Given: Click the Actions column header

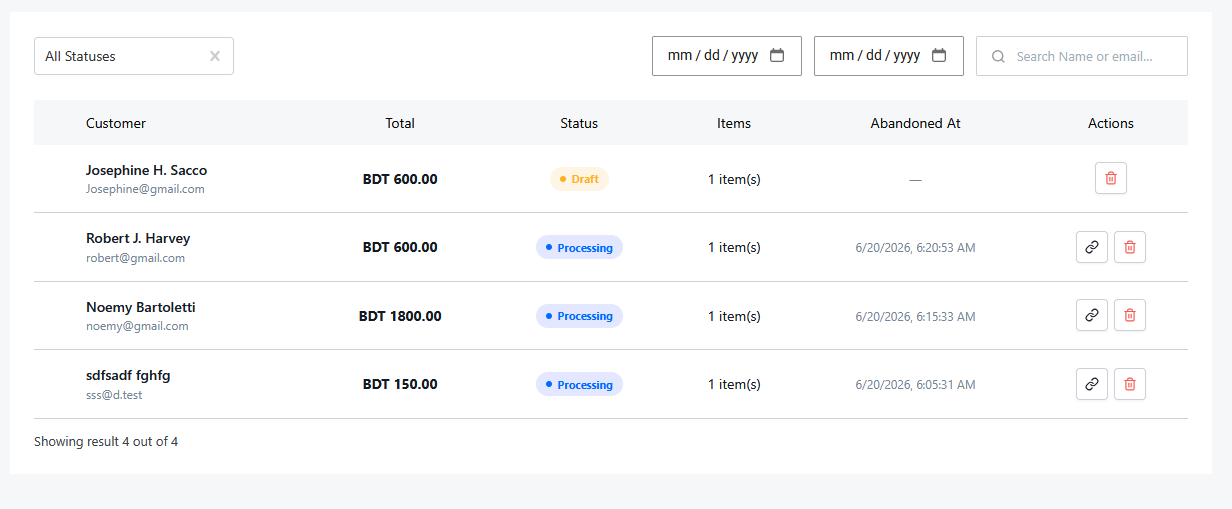Looking at the screenshot, I should (1111, 123).
